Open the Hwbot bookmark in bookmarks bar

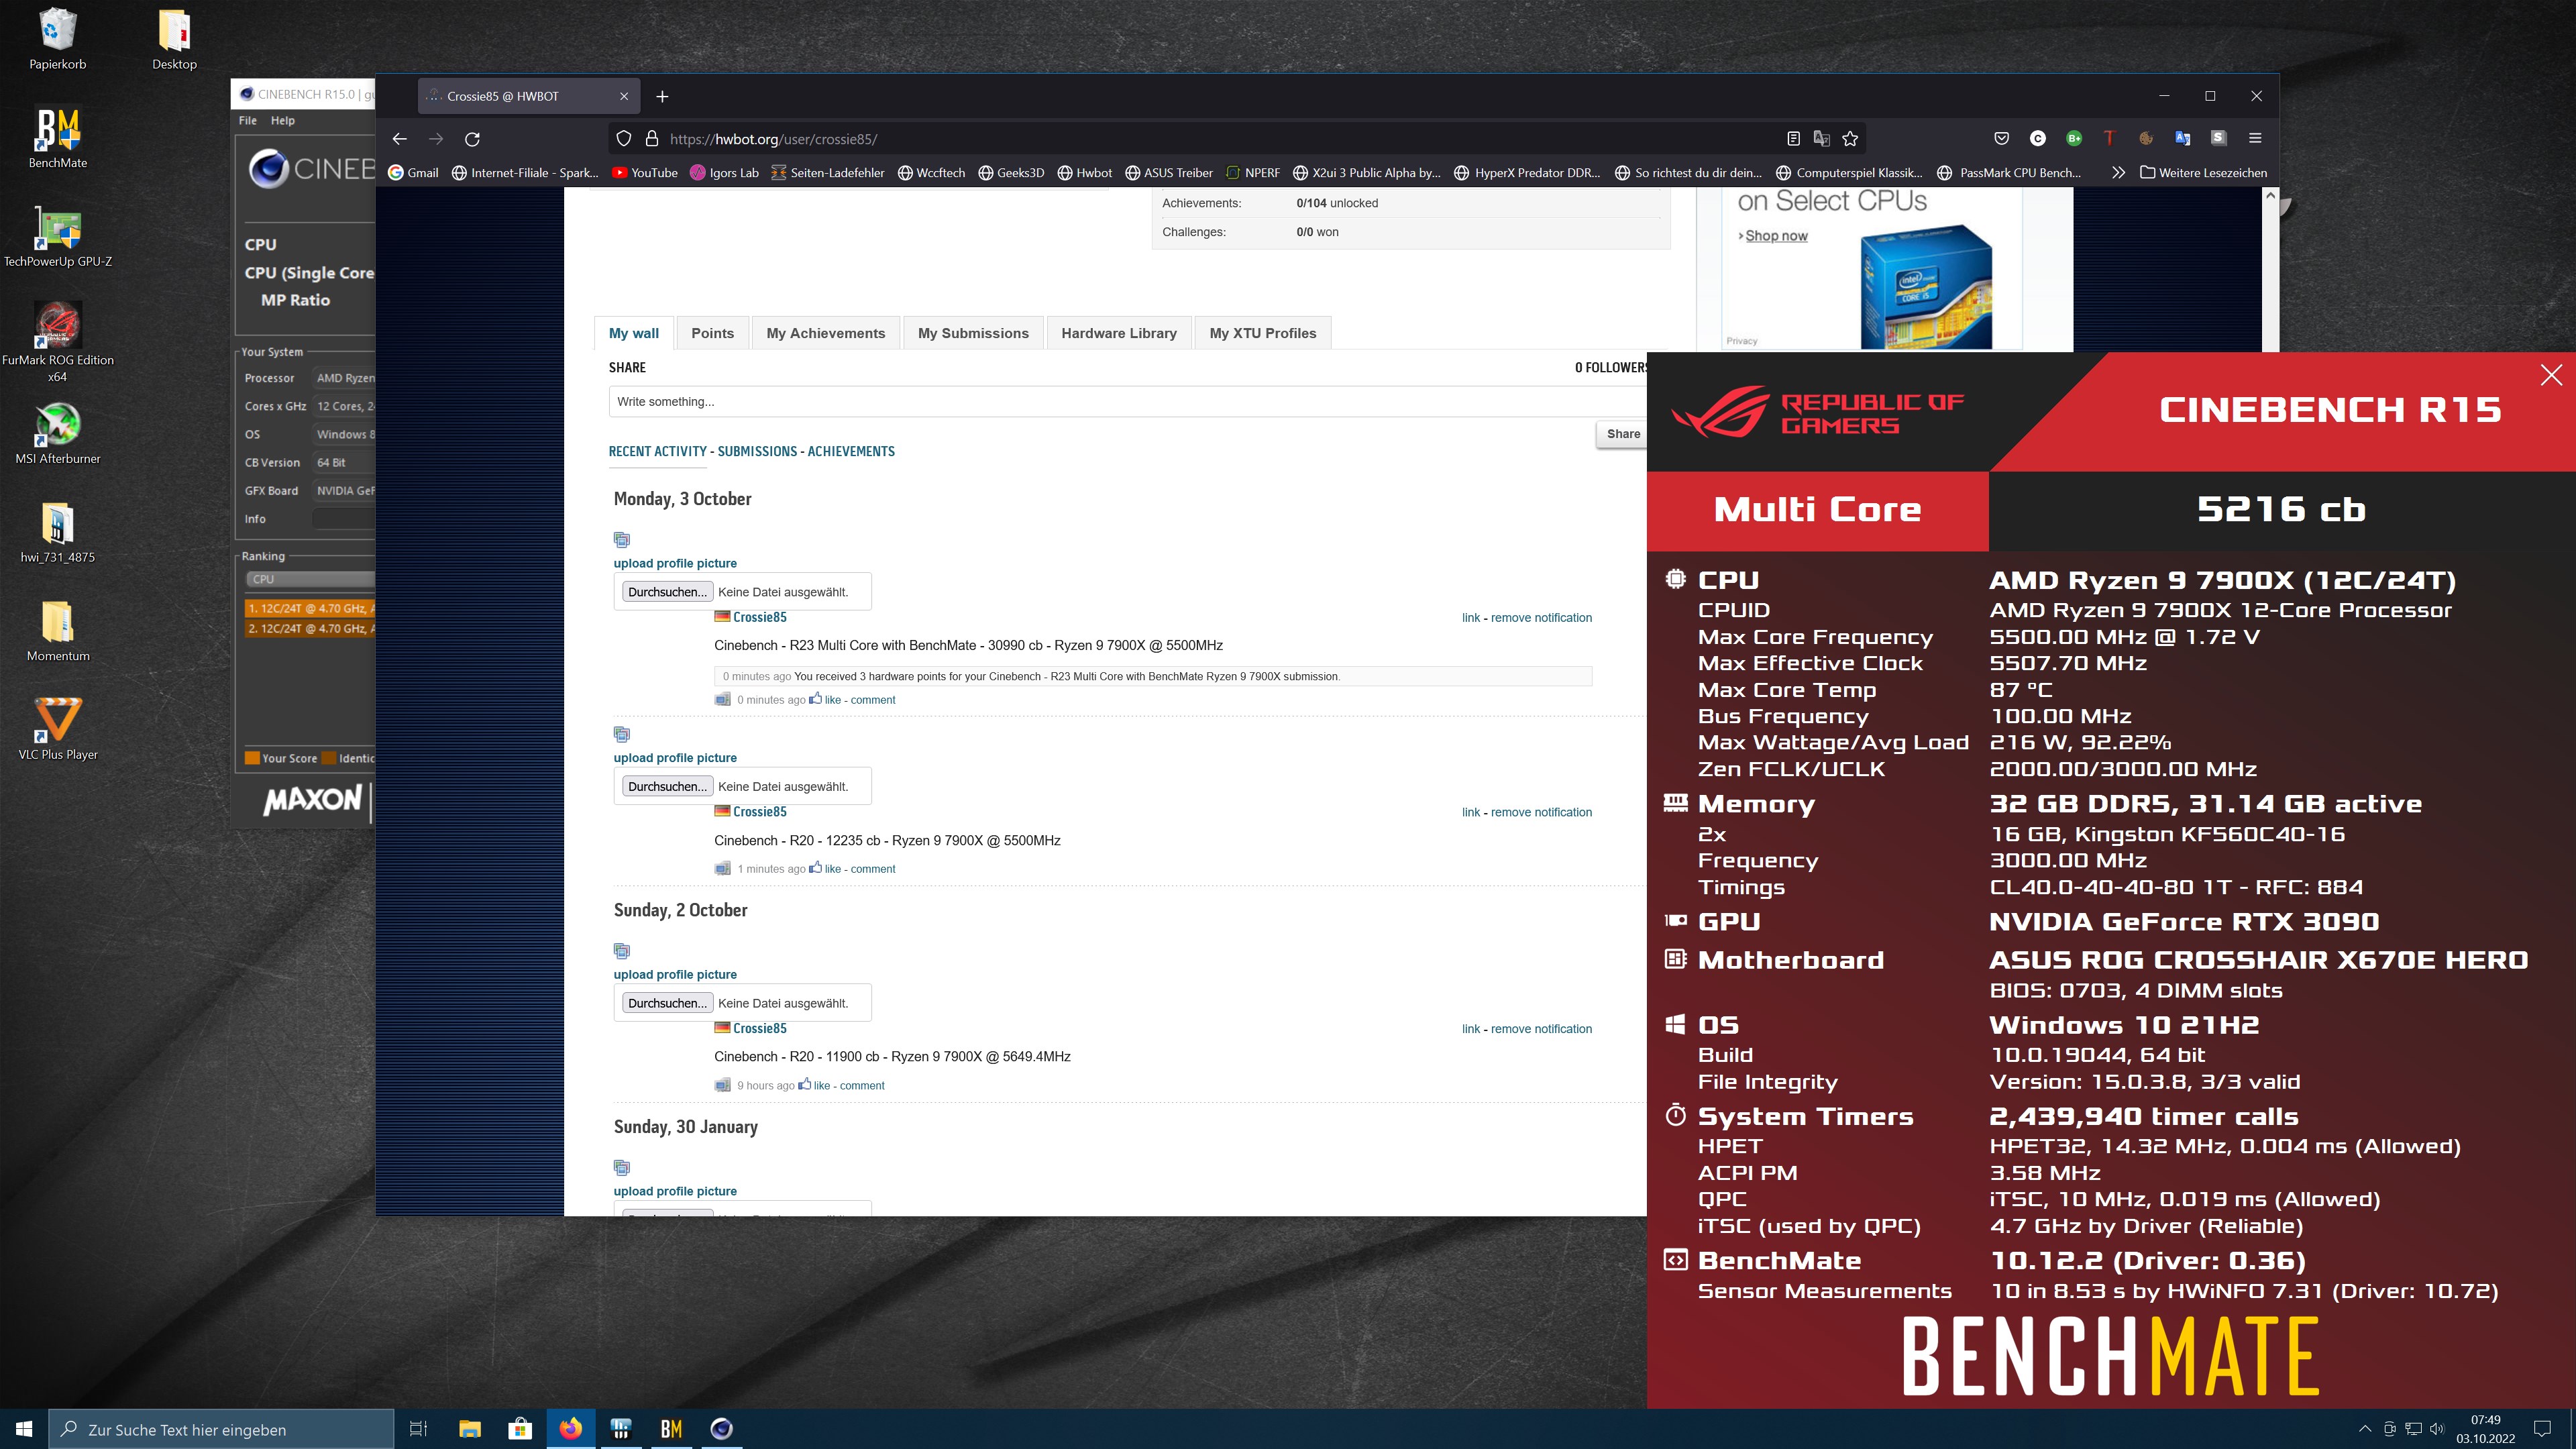tap(1085, 172)
